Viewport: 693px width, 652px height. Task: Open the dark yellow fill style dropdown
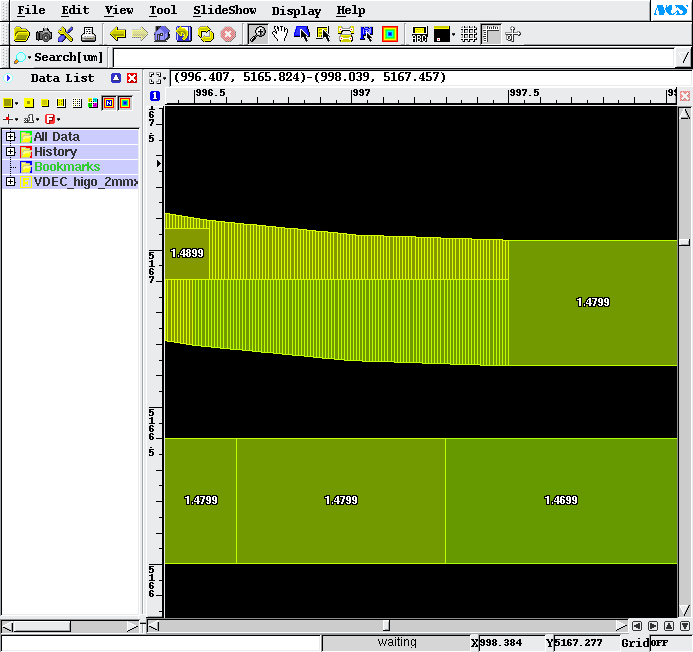tap(10, 103)
